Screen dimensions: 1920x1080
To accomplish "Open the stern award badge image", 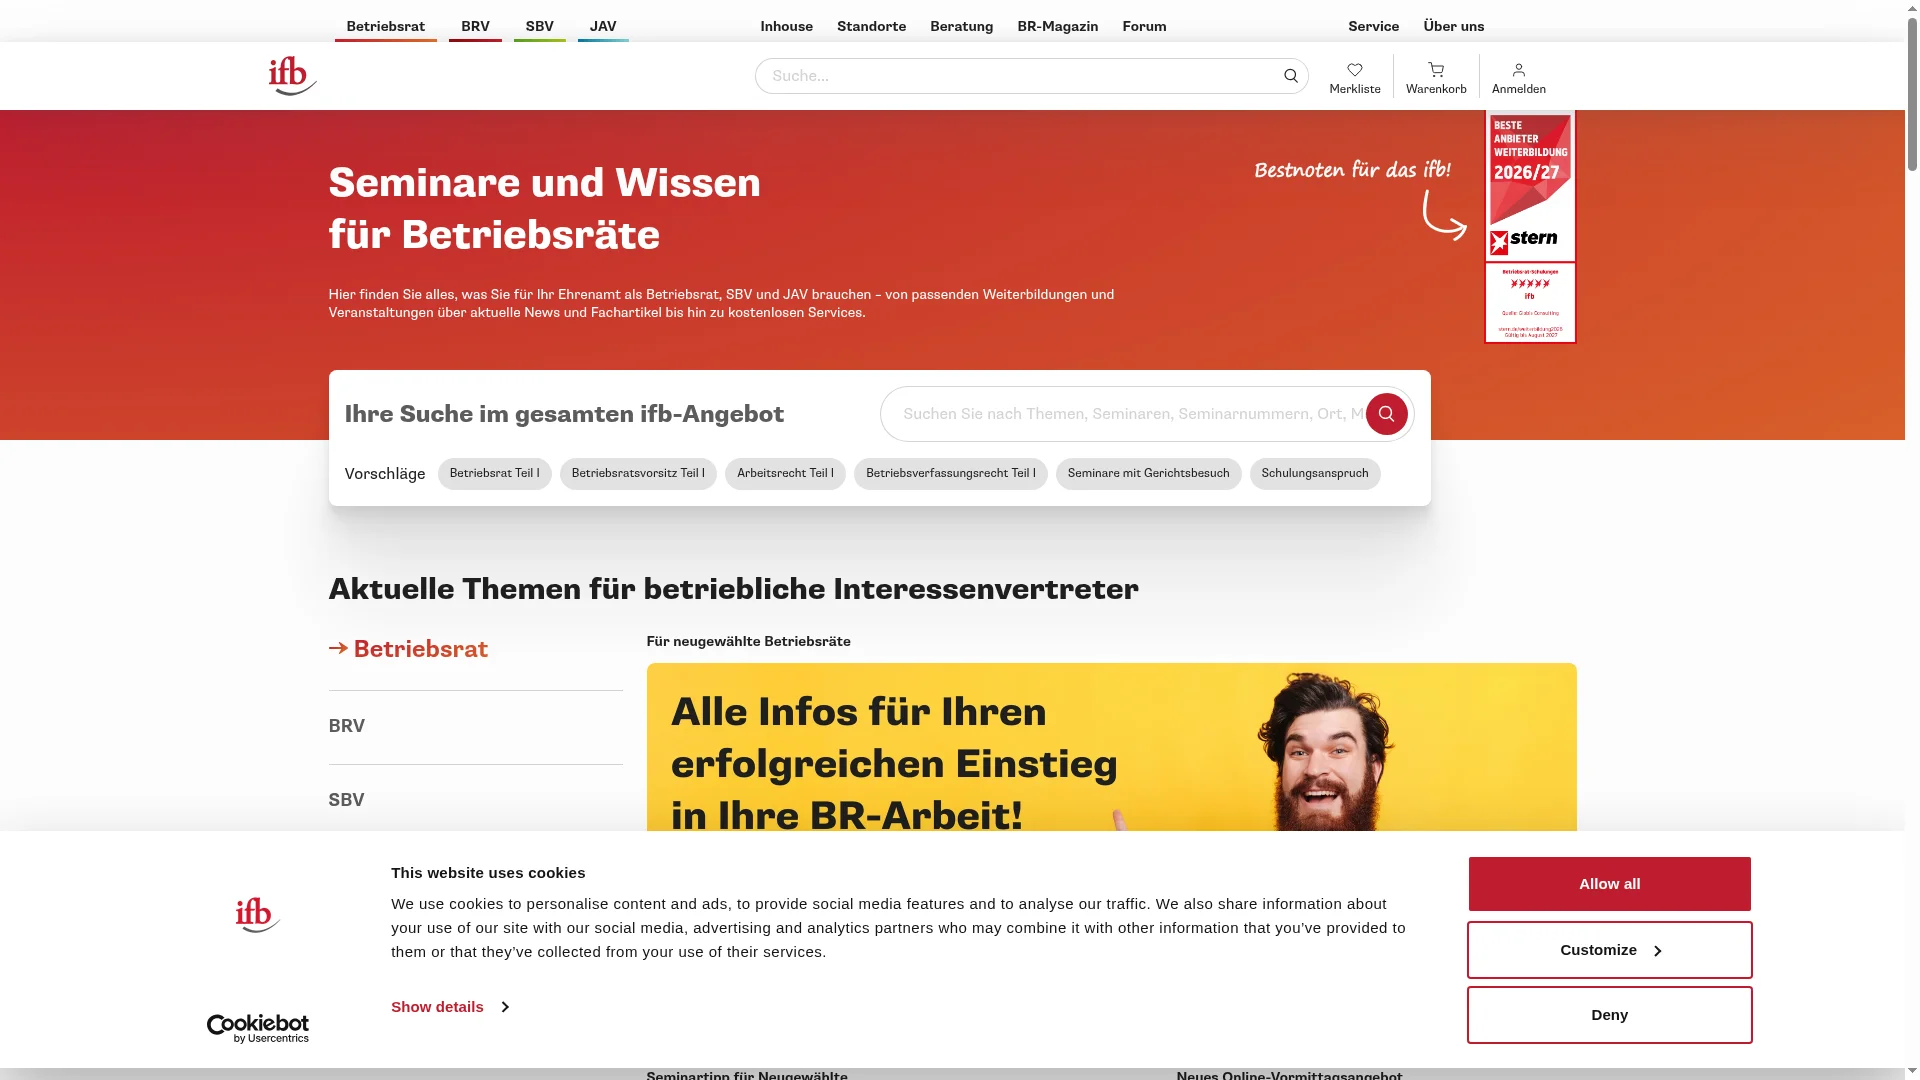I will [x=1530, y=227].
